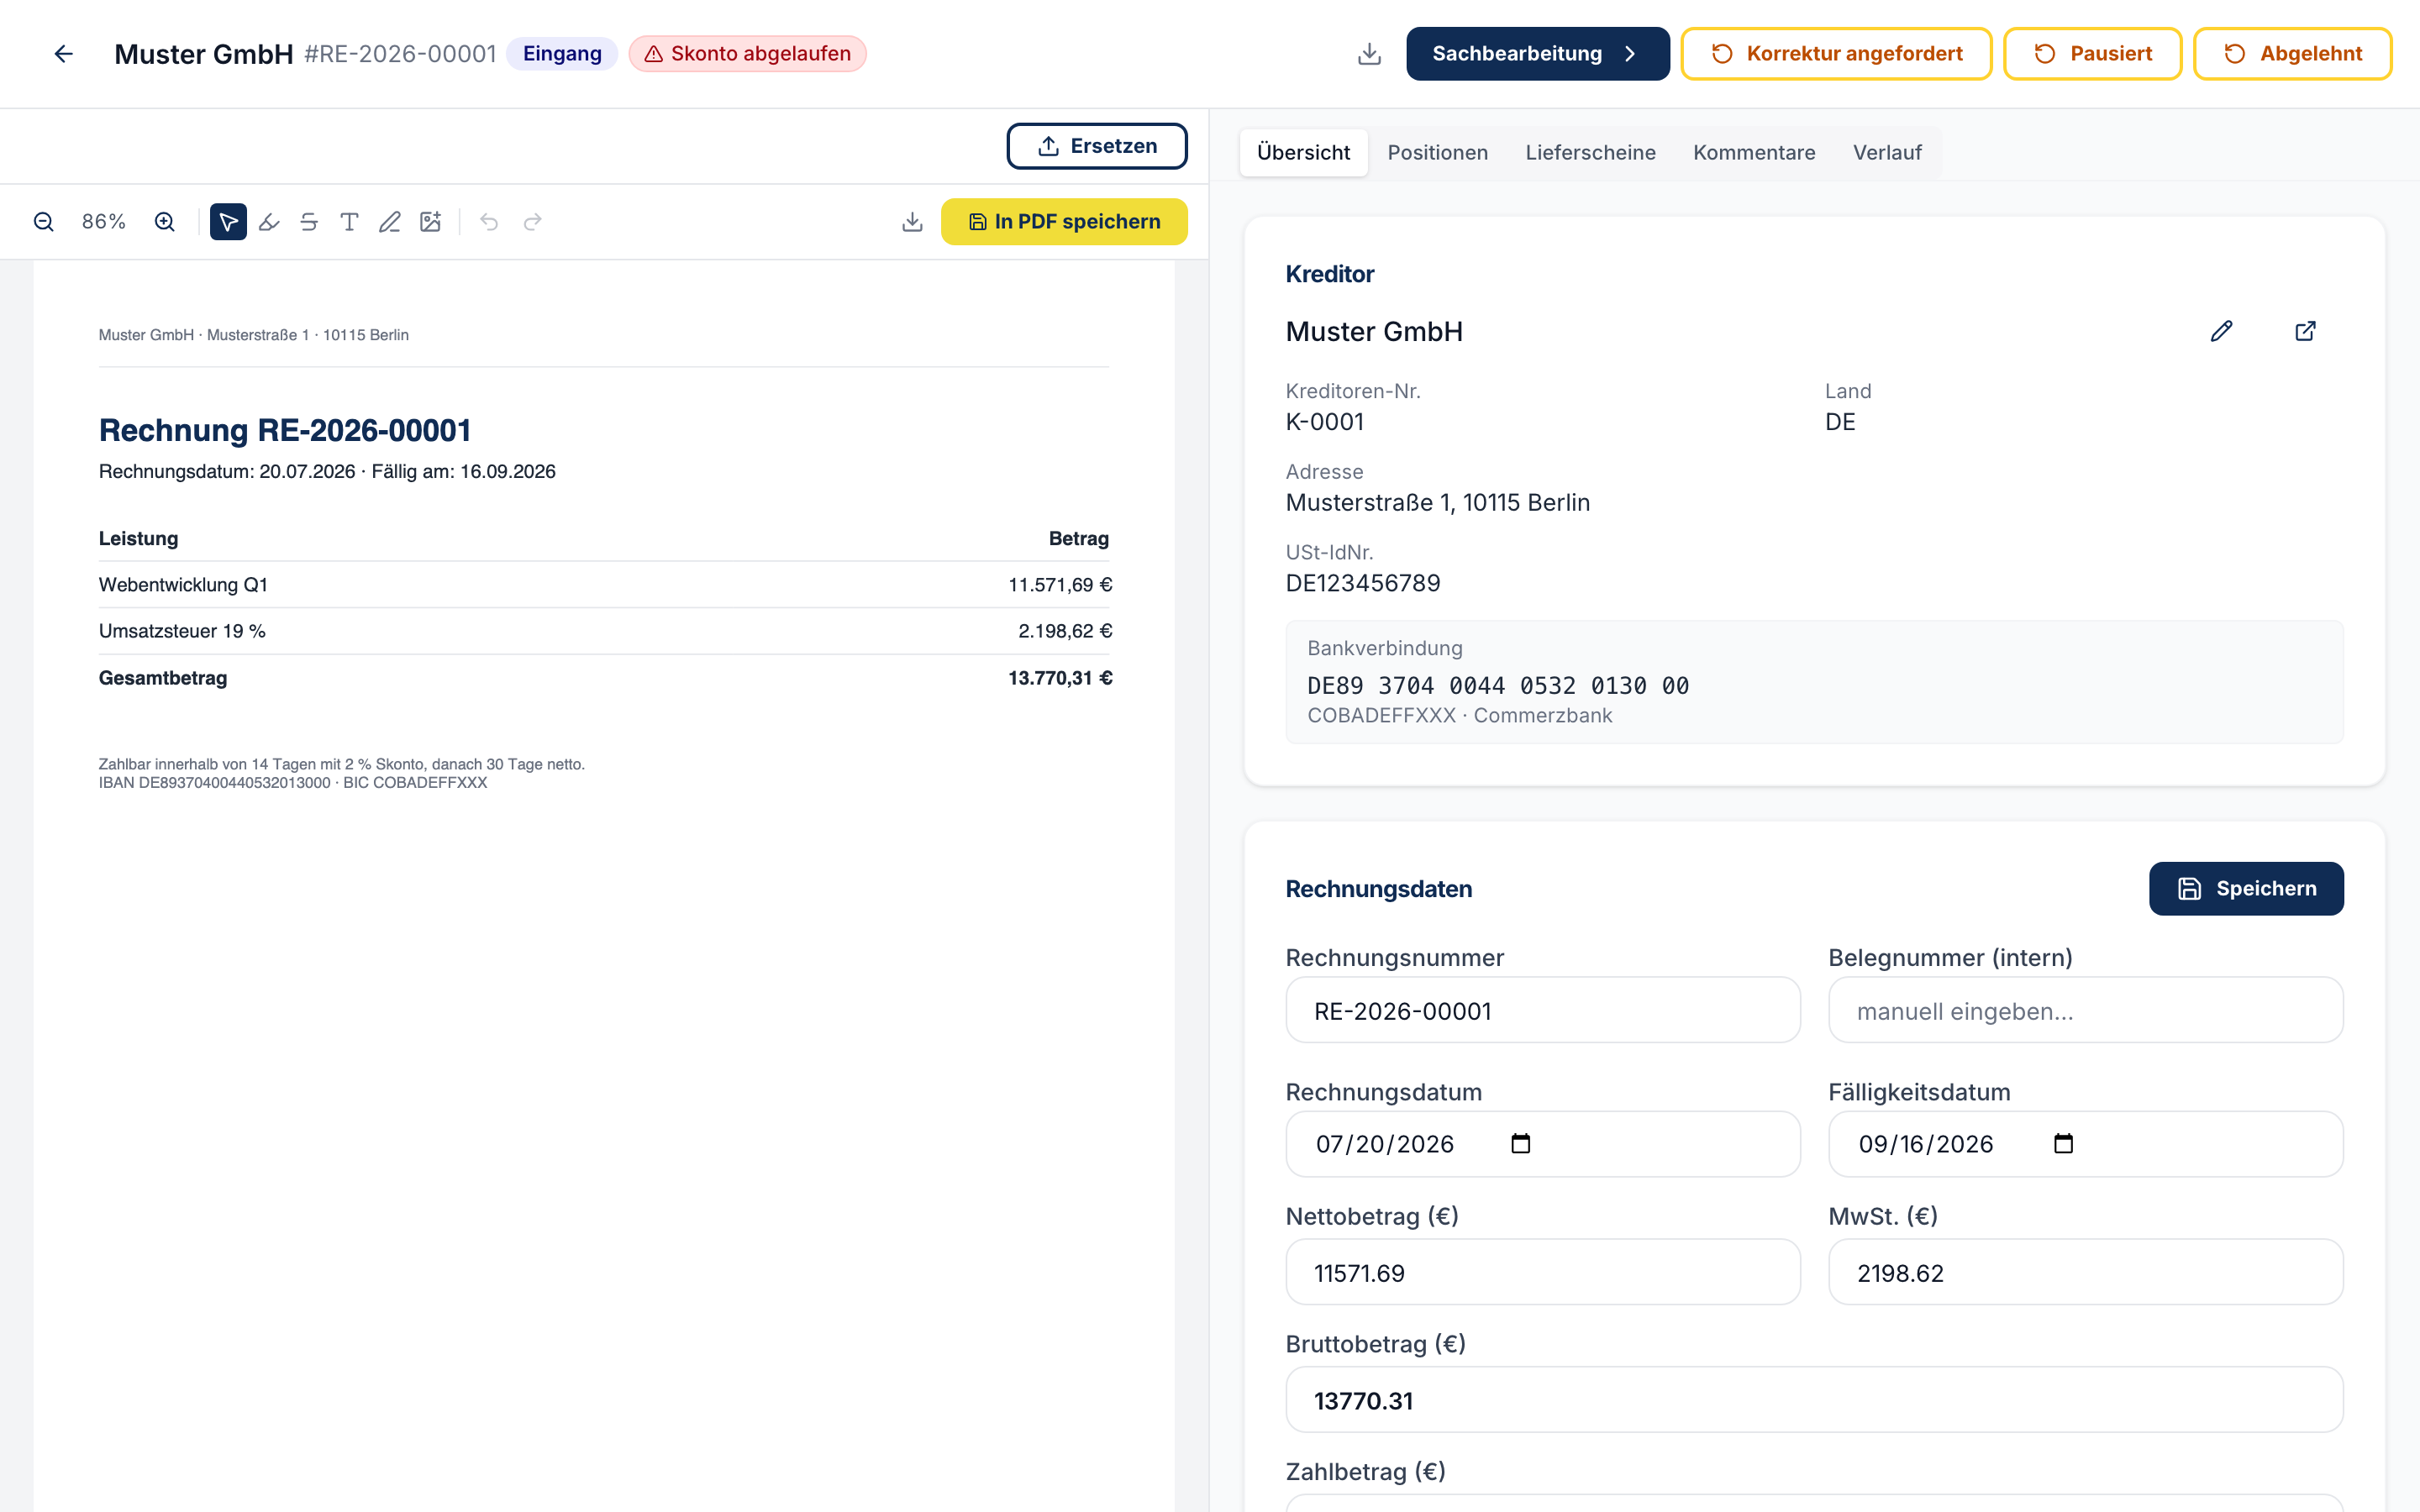Viewport: 2420px width, 1512px height.
Task: Mark invoice as Abgelehnt
Action: point(2292,54)
